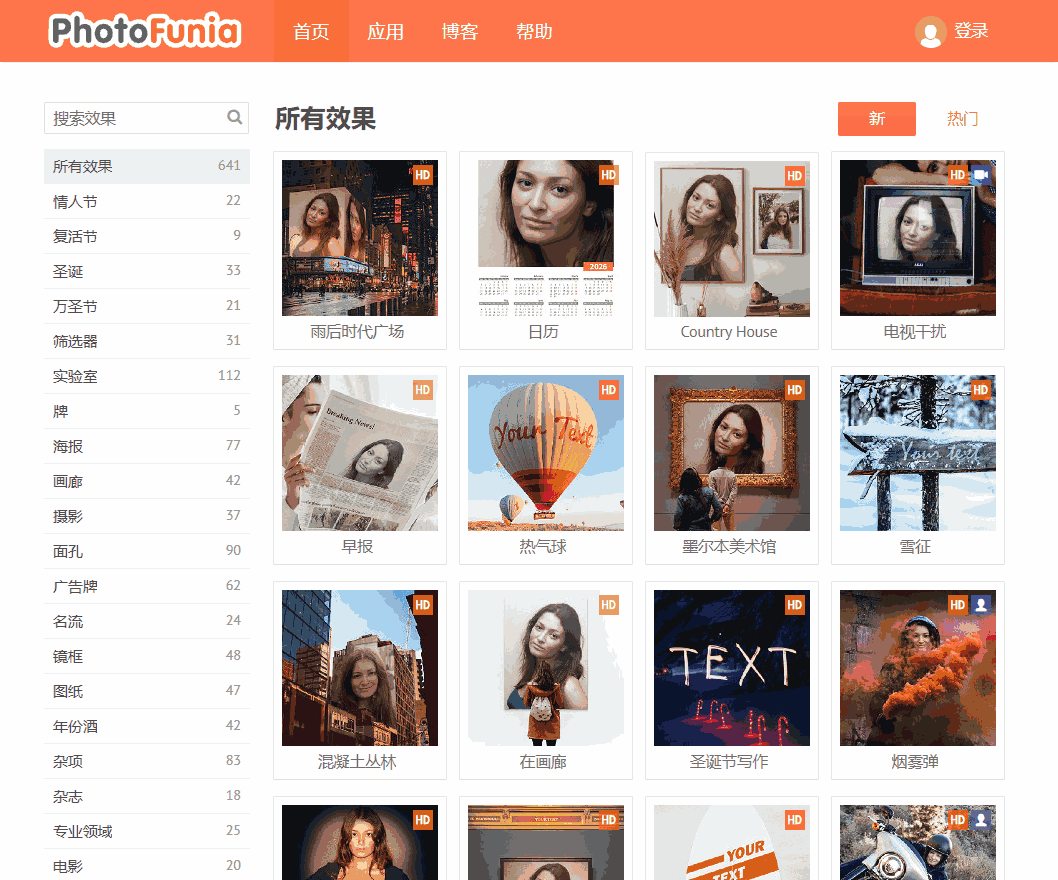
Task: Select 专业领域 category
Action: pyautogui.click(x=146, y=831)
